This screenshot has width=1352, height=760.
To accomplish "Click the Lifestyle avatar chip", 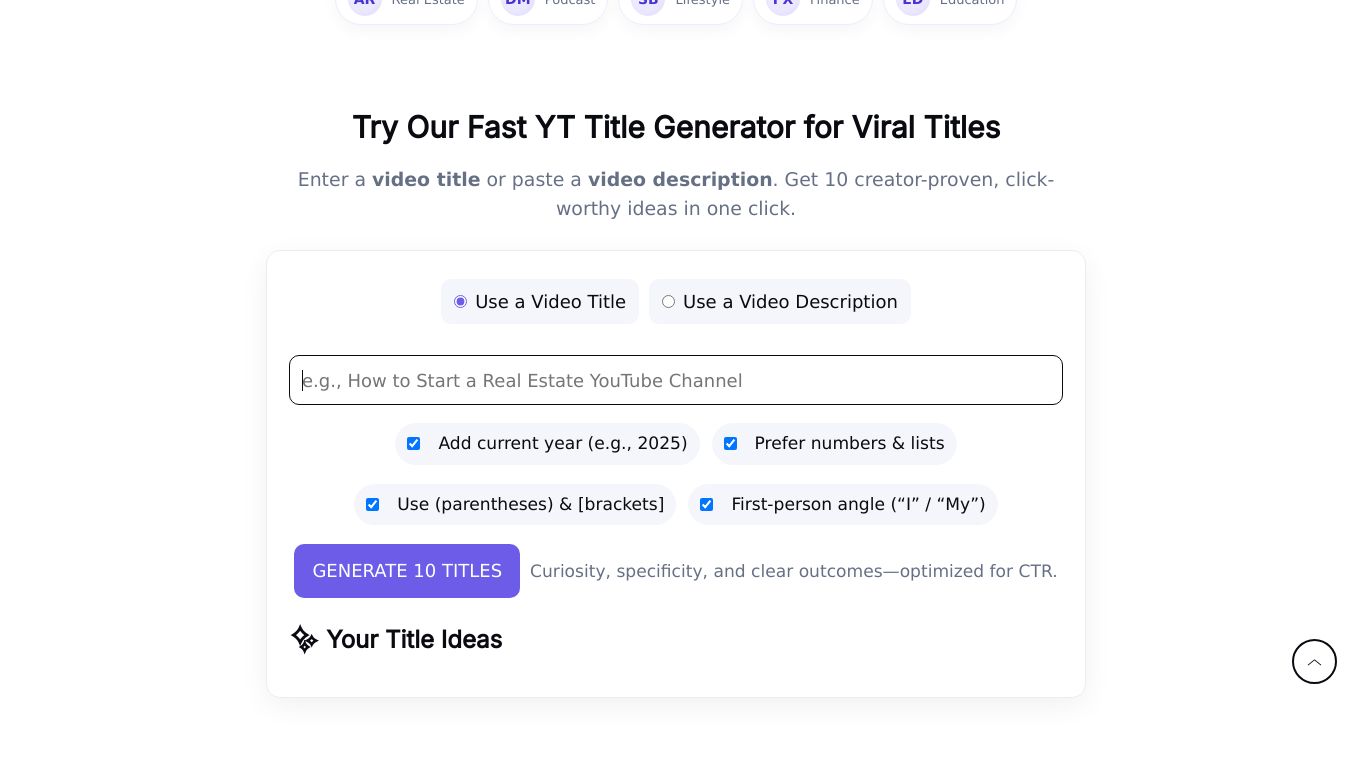I will point(681,5).
